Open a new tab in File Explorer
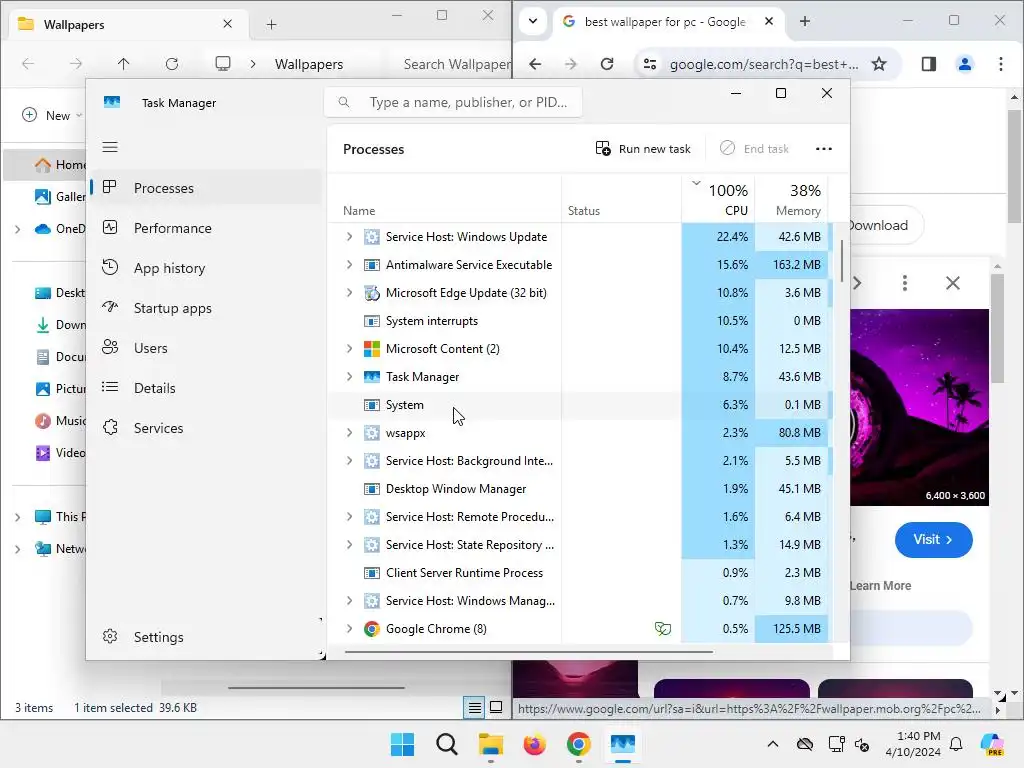 (x=271, y=25)
